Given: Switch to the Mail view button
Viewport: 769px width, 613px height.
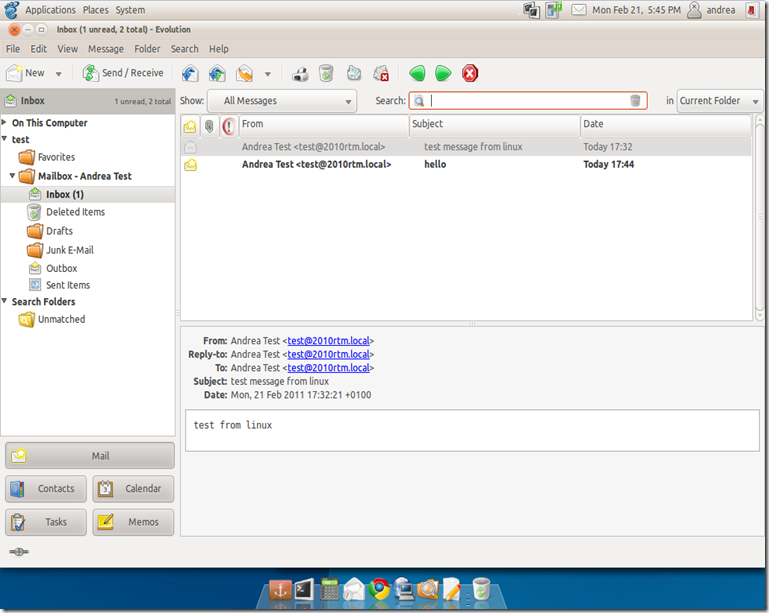Looking at the screenshot, I should tap(90, 456).
